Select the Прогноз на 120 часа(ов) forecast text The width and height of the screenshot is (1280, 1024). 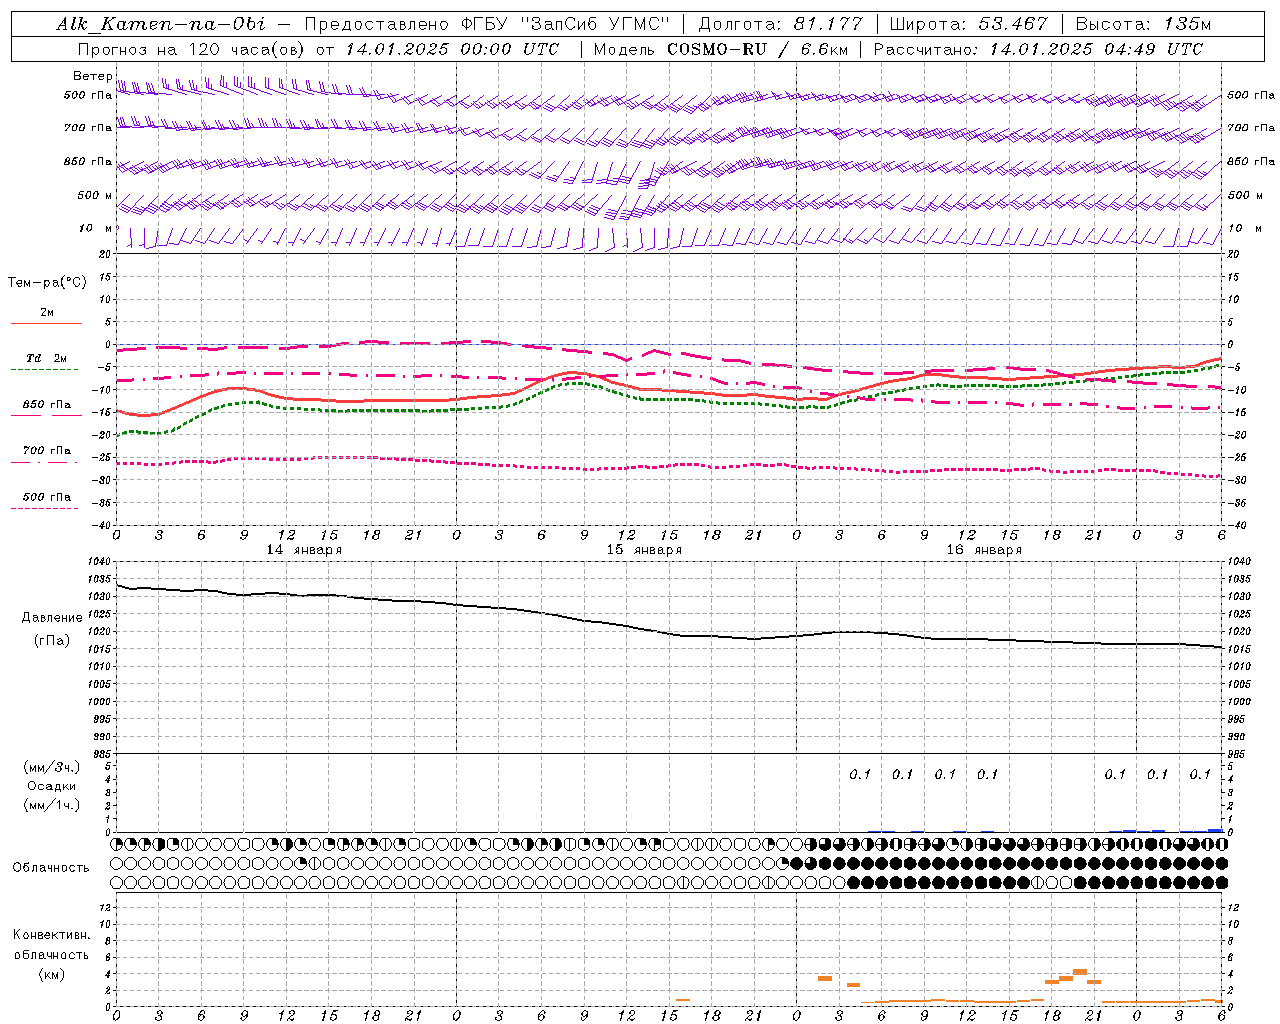(x=193, y=49)
